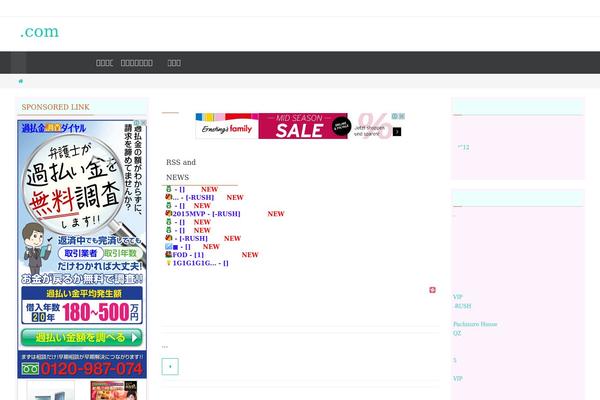Open the news link starting with "... - [-RUSH]"
The height and width of the screenshot is (400, 600).
tap(193, 198)
